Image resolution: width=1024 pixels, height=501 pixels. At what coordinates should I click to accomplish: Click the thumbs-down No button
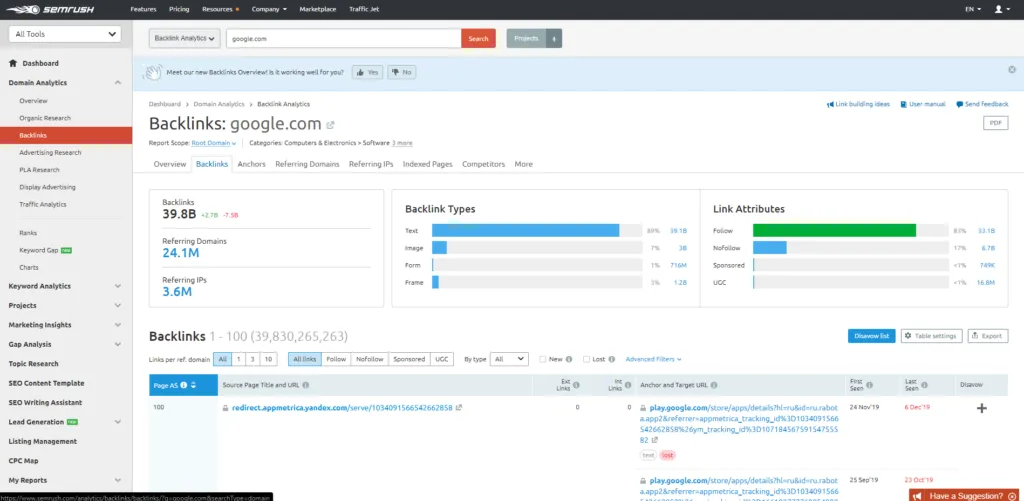point(402,73)
